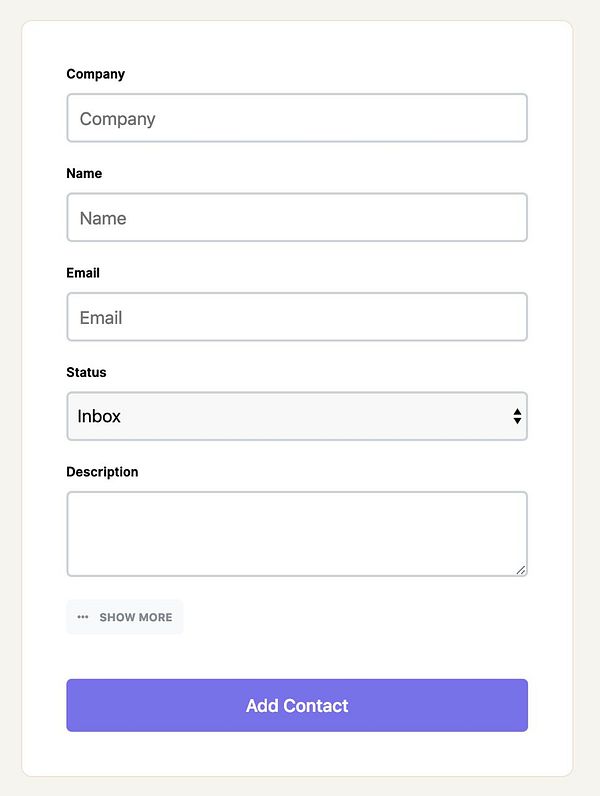The width and height of the screenshot is (600, 796).
Task: Click the "Company" placeholder text
Action: (x=117, y=119)
